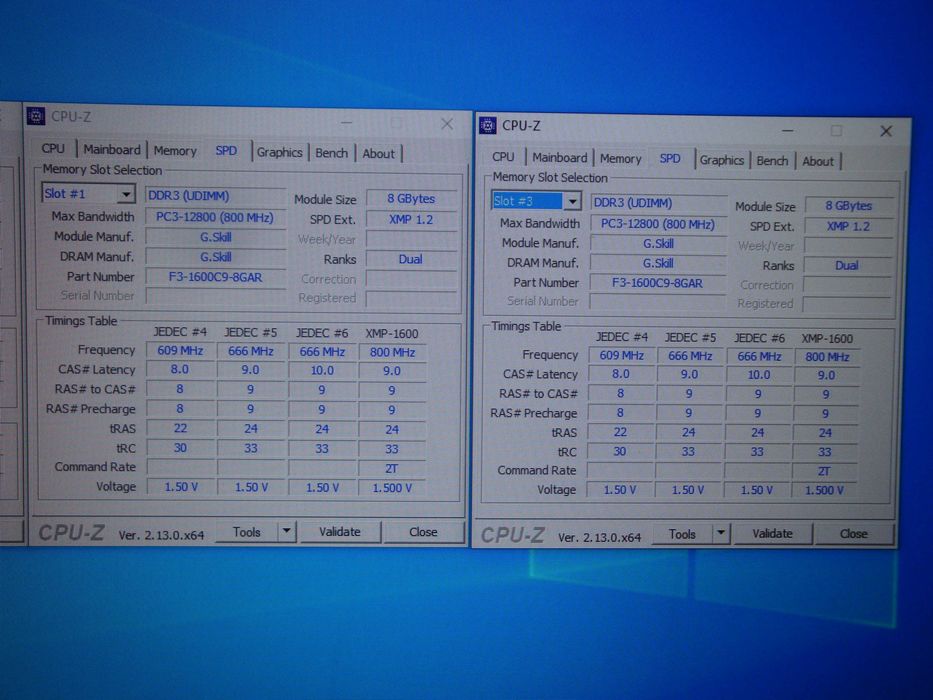Click the tRC value 30 in the left window
Viewport: 933px width, 700px height.
point(180,448)
